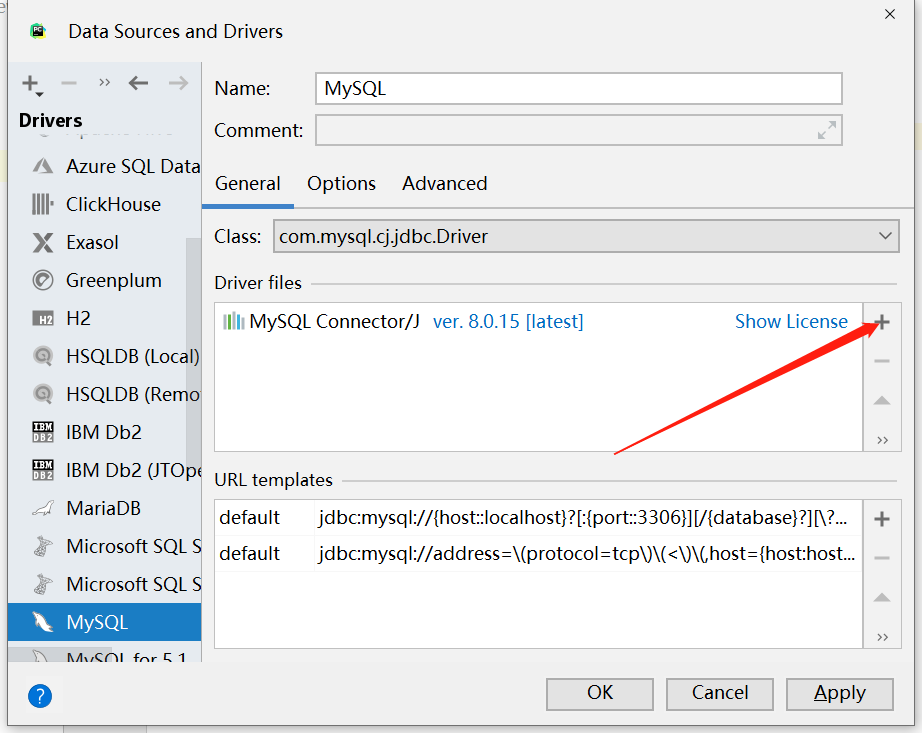This screenshot has height=733, width=922.
Task: Add a driver file with the plus icon
Action: click(x=881, y=322)
